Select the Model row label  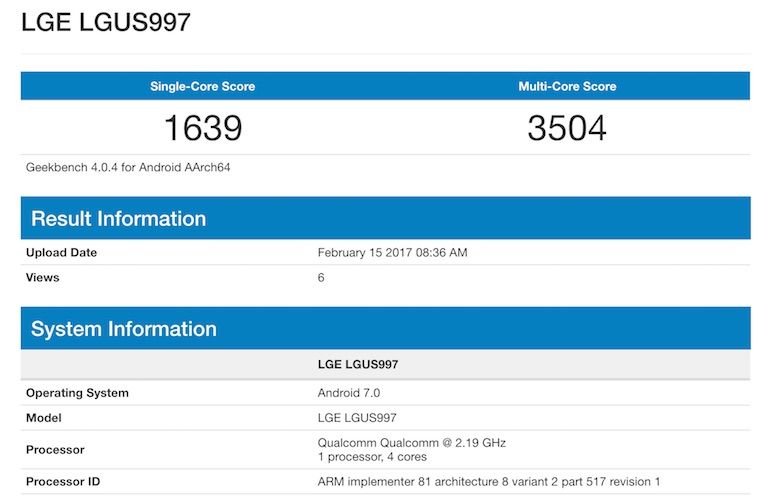[43, 418]
